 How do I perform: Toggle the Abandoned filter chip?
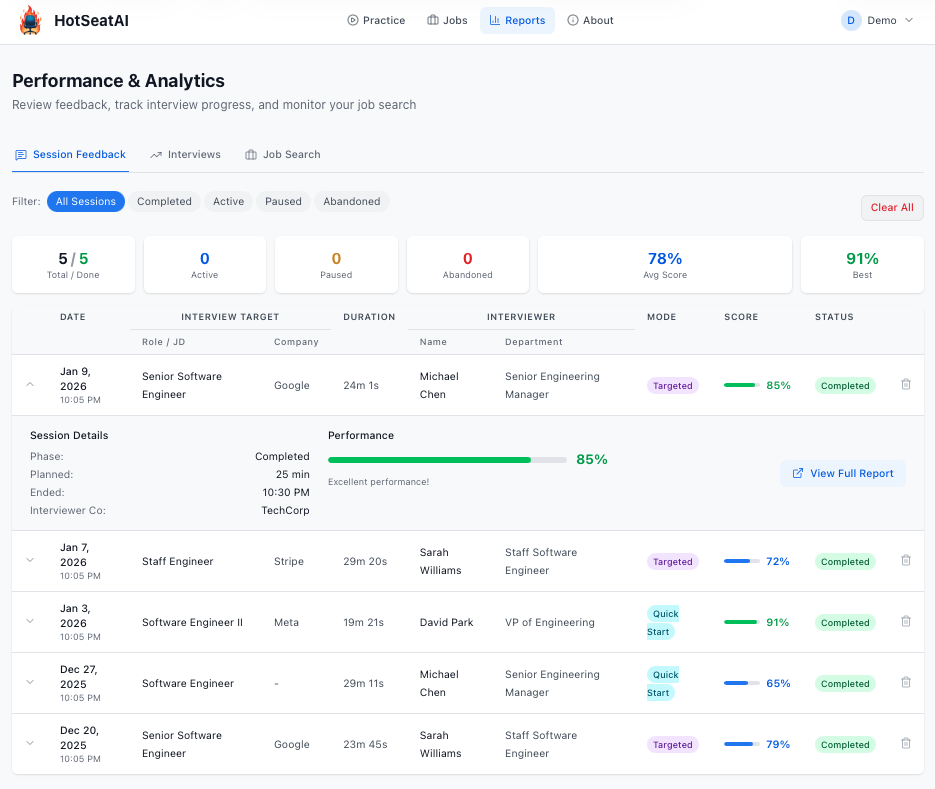pyautogui.click(x=351, y=201)
